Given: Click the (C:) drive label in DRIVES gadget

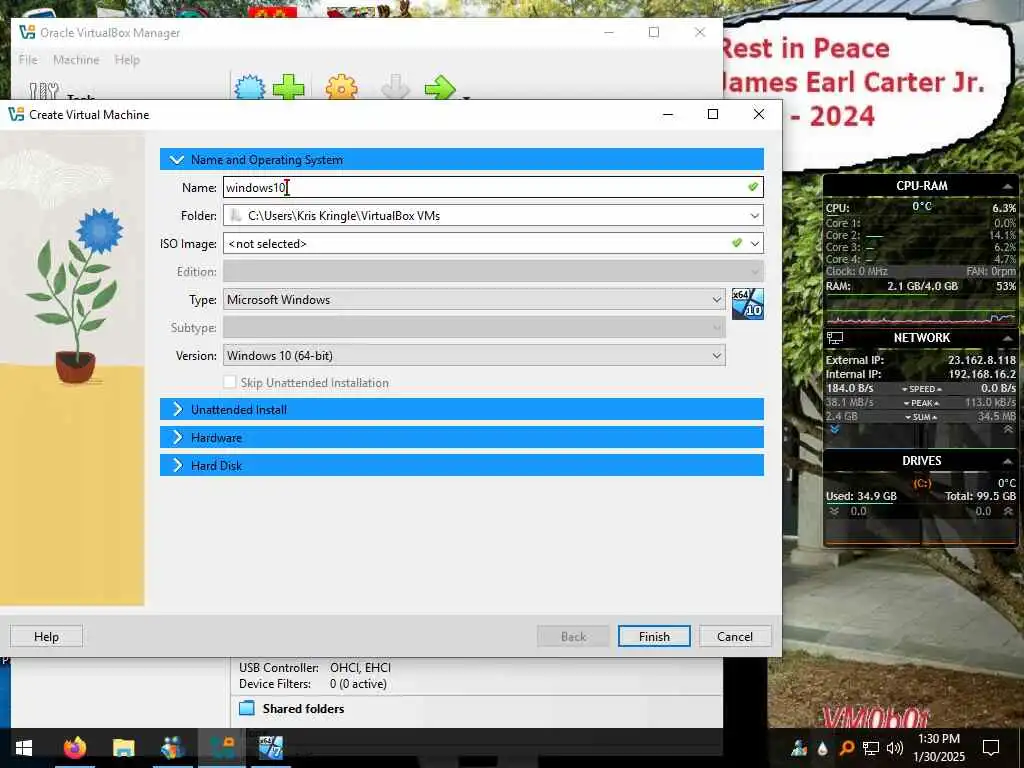Looking at the screenshot, I should point(922,483).
